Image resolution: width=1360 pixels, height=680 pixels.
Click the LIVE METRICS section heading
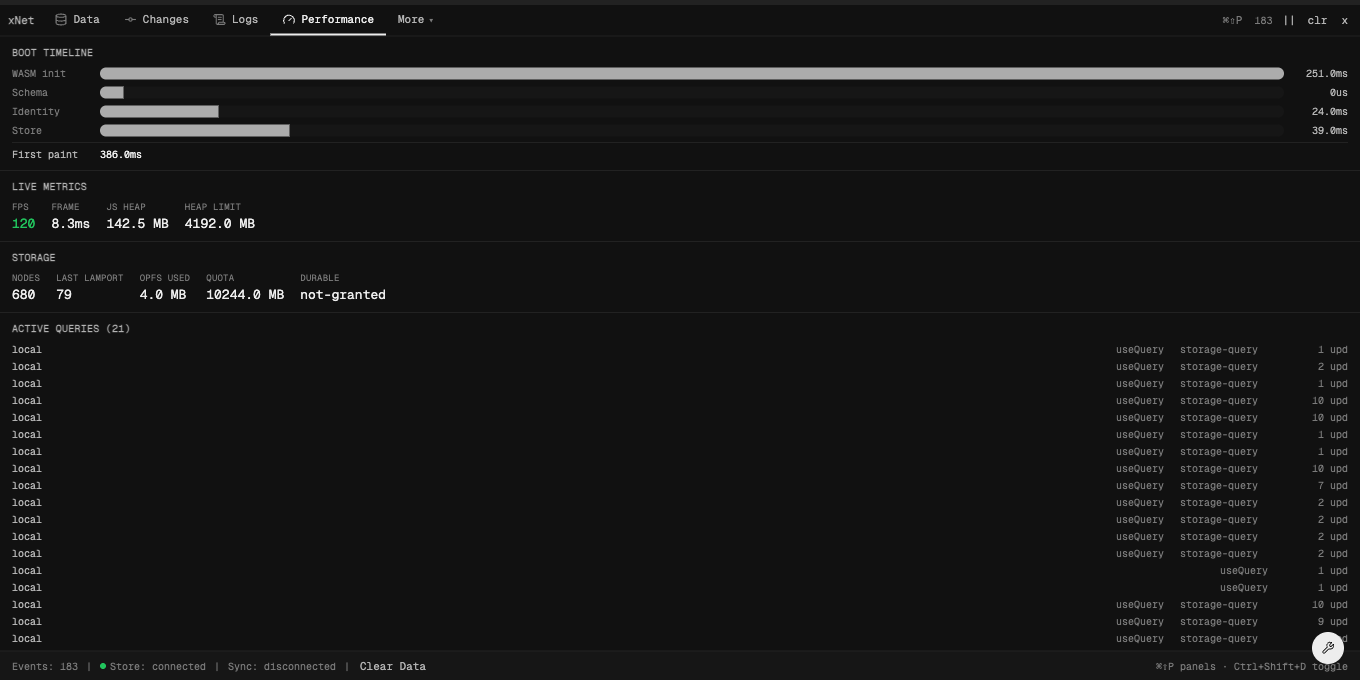tap(49, 187)
